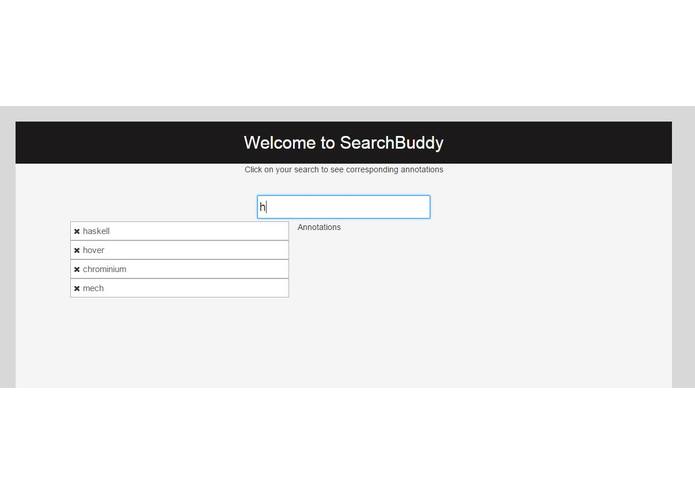Focus the search input containing 'h'
The width and height of the screenshot is (695, 494).
click(x=344, y=207)
